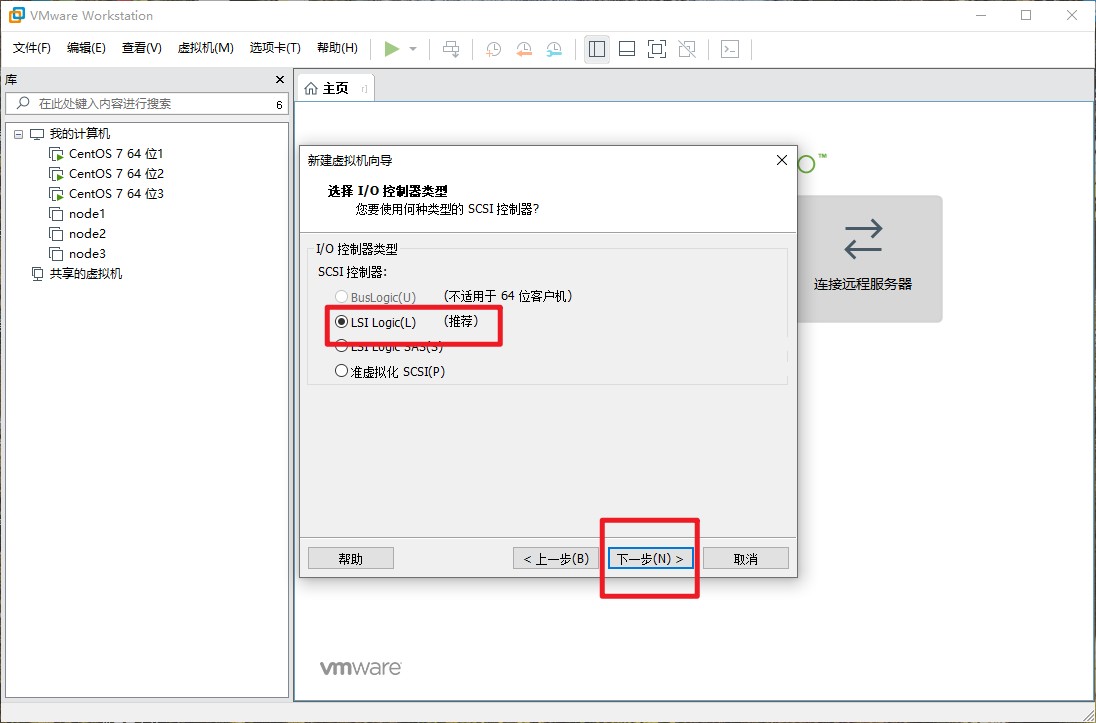1096x723 pixels.
Task: Select CentOS 7 64 位1 virtual machine
Action: [x=116, y=154]
